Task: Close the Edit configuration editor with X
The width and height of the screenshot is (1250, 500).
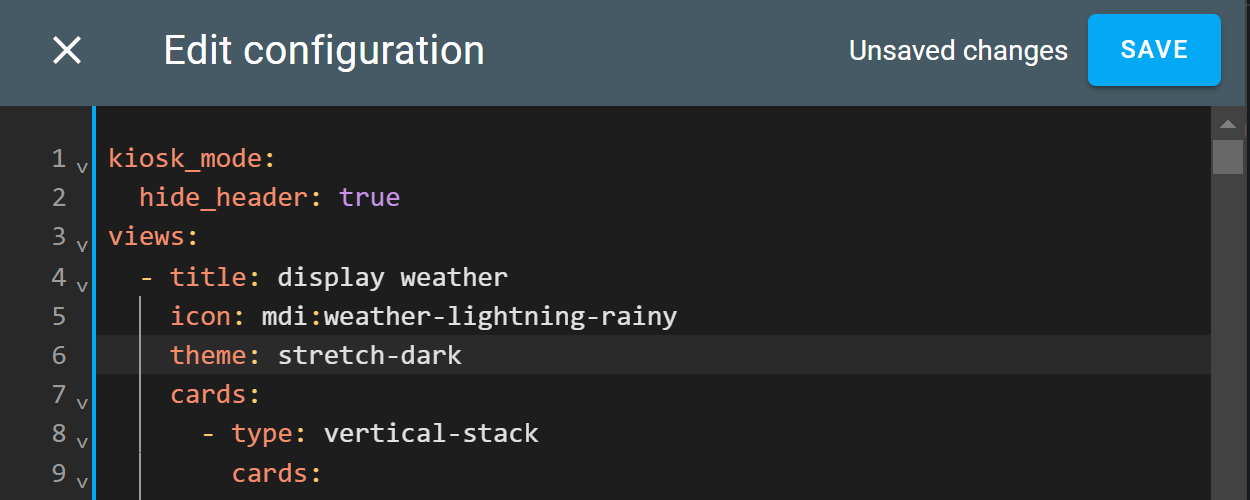Action: click(x=67, y=50)
